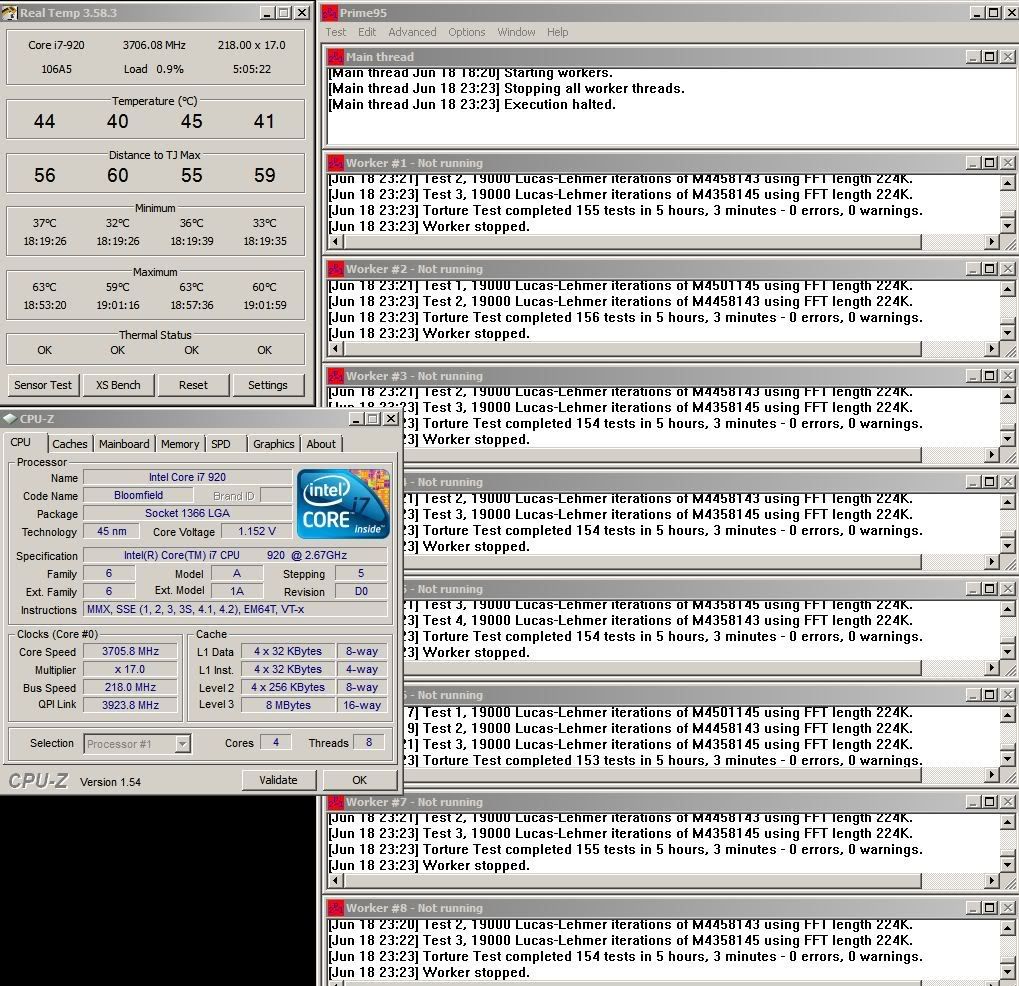Switch to the Mainboard tab in CPU-Z
Image resolution: width=1019 pixels, height=986 pixels.
click(x=124, y=444)
